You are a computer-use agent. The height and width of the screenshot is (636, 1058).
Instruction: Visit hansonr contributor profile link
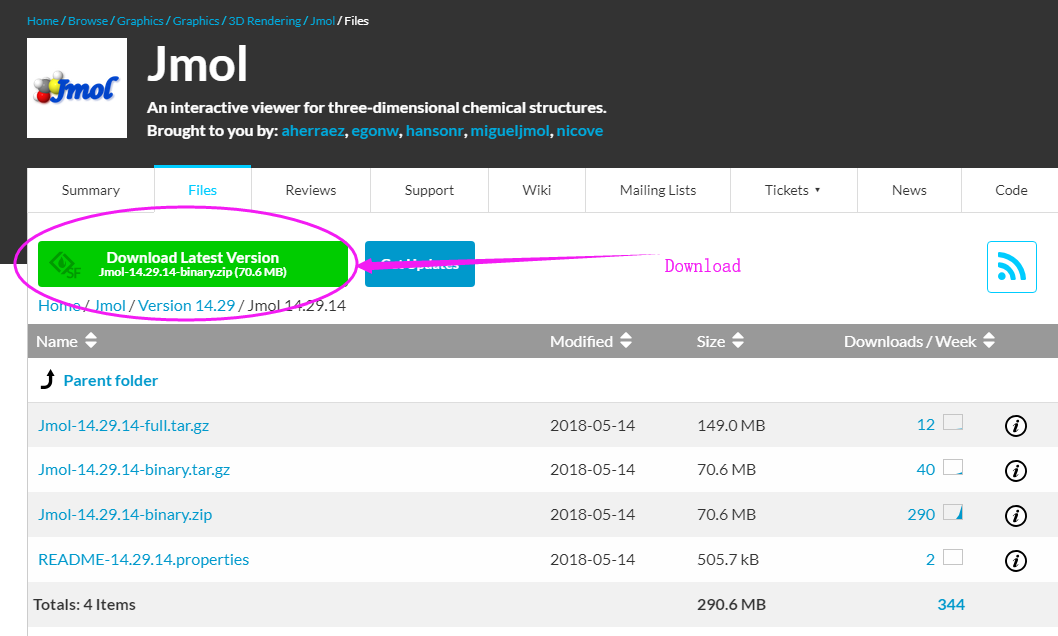[x=434, y=131]
